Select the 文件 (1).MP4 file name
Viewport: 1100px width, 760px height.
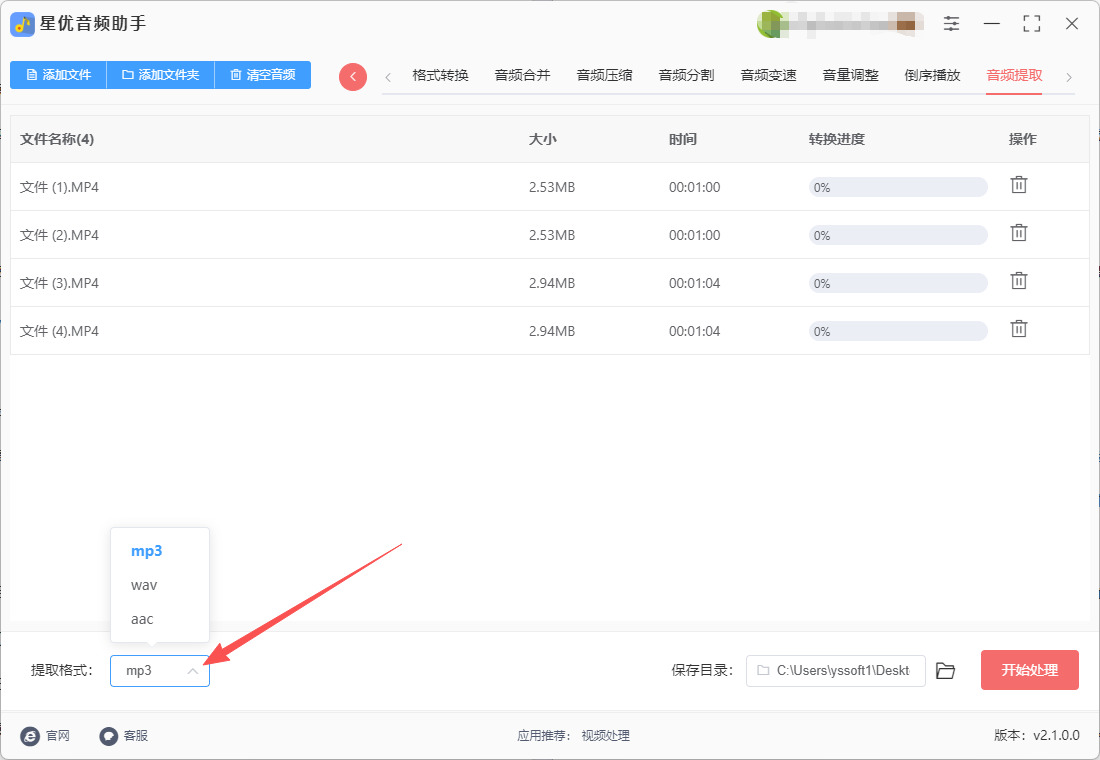[60, 187]
